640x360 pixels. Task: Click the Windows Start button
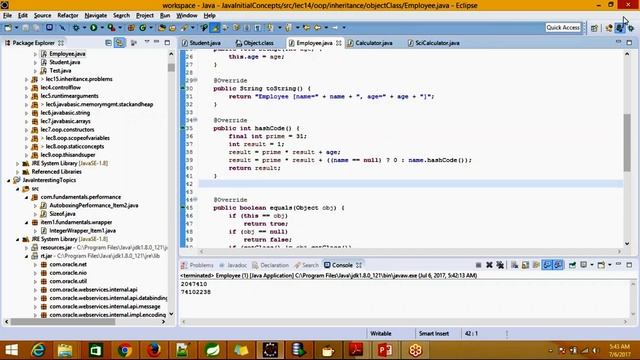point(11,350)
